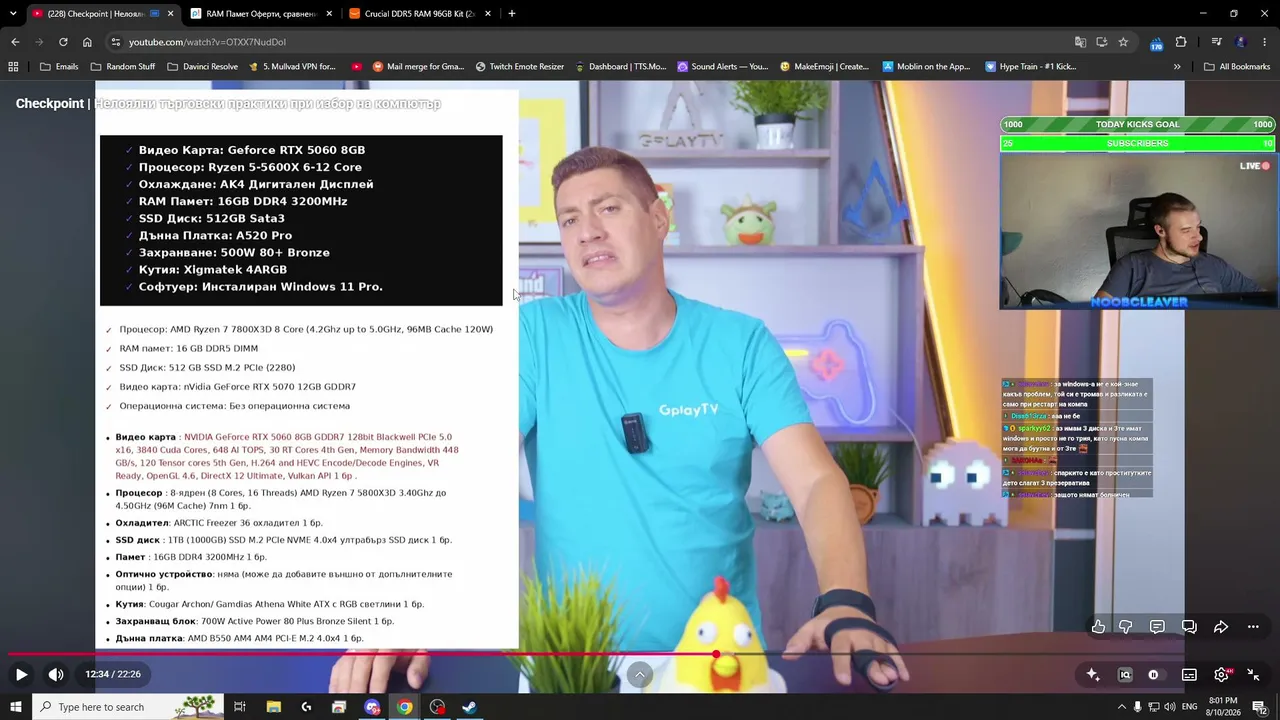Close the Crucial DDR5 RAM tab
Screen dimensions: 1280x720
[x=488, y=14]
